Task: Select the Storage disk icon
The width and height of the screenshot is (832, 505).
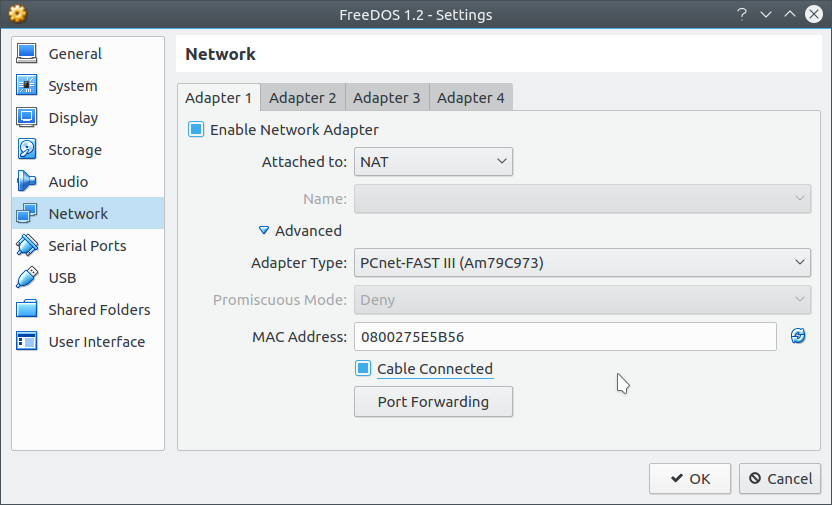Action: pyautogui.click(x=27, y=150)
